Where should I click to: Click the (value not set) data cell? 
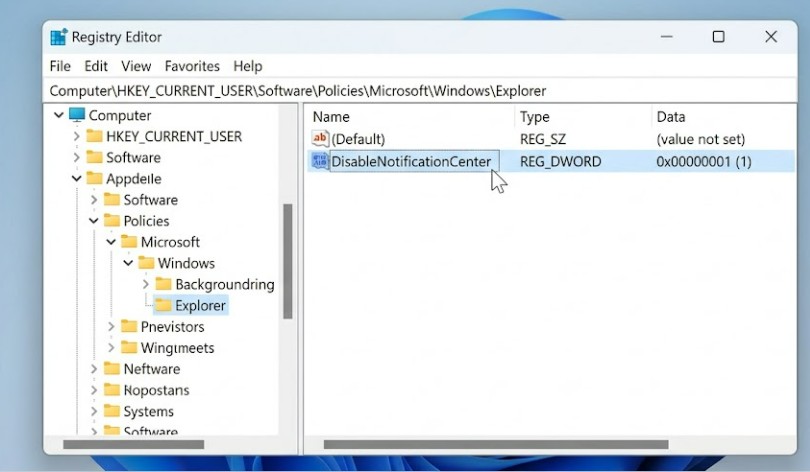tap(700, 139)
